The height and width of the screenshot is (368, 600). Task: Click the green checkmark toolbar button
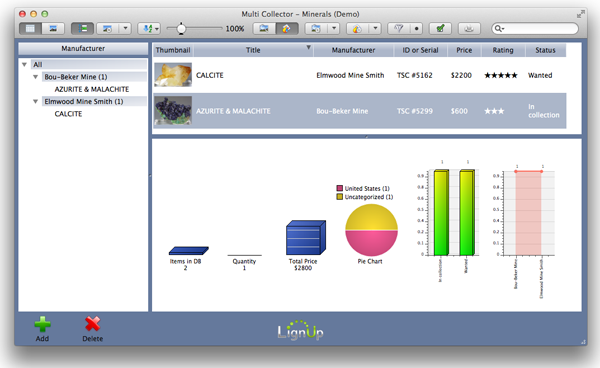pyautogui.click(x=440, y=28)
